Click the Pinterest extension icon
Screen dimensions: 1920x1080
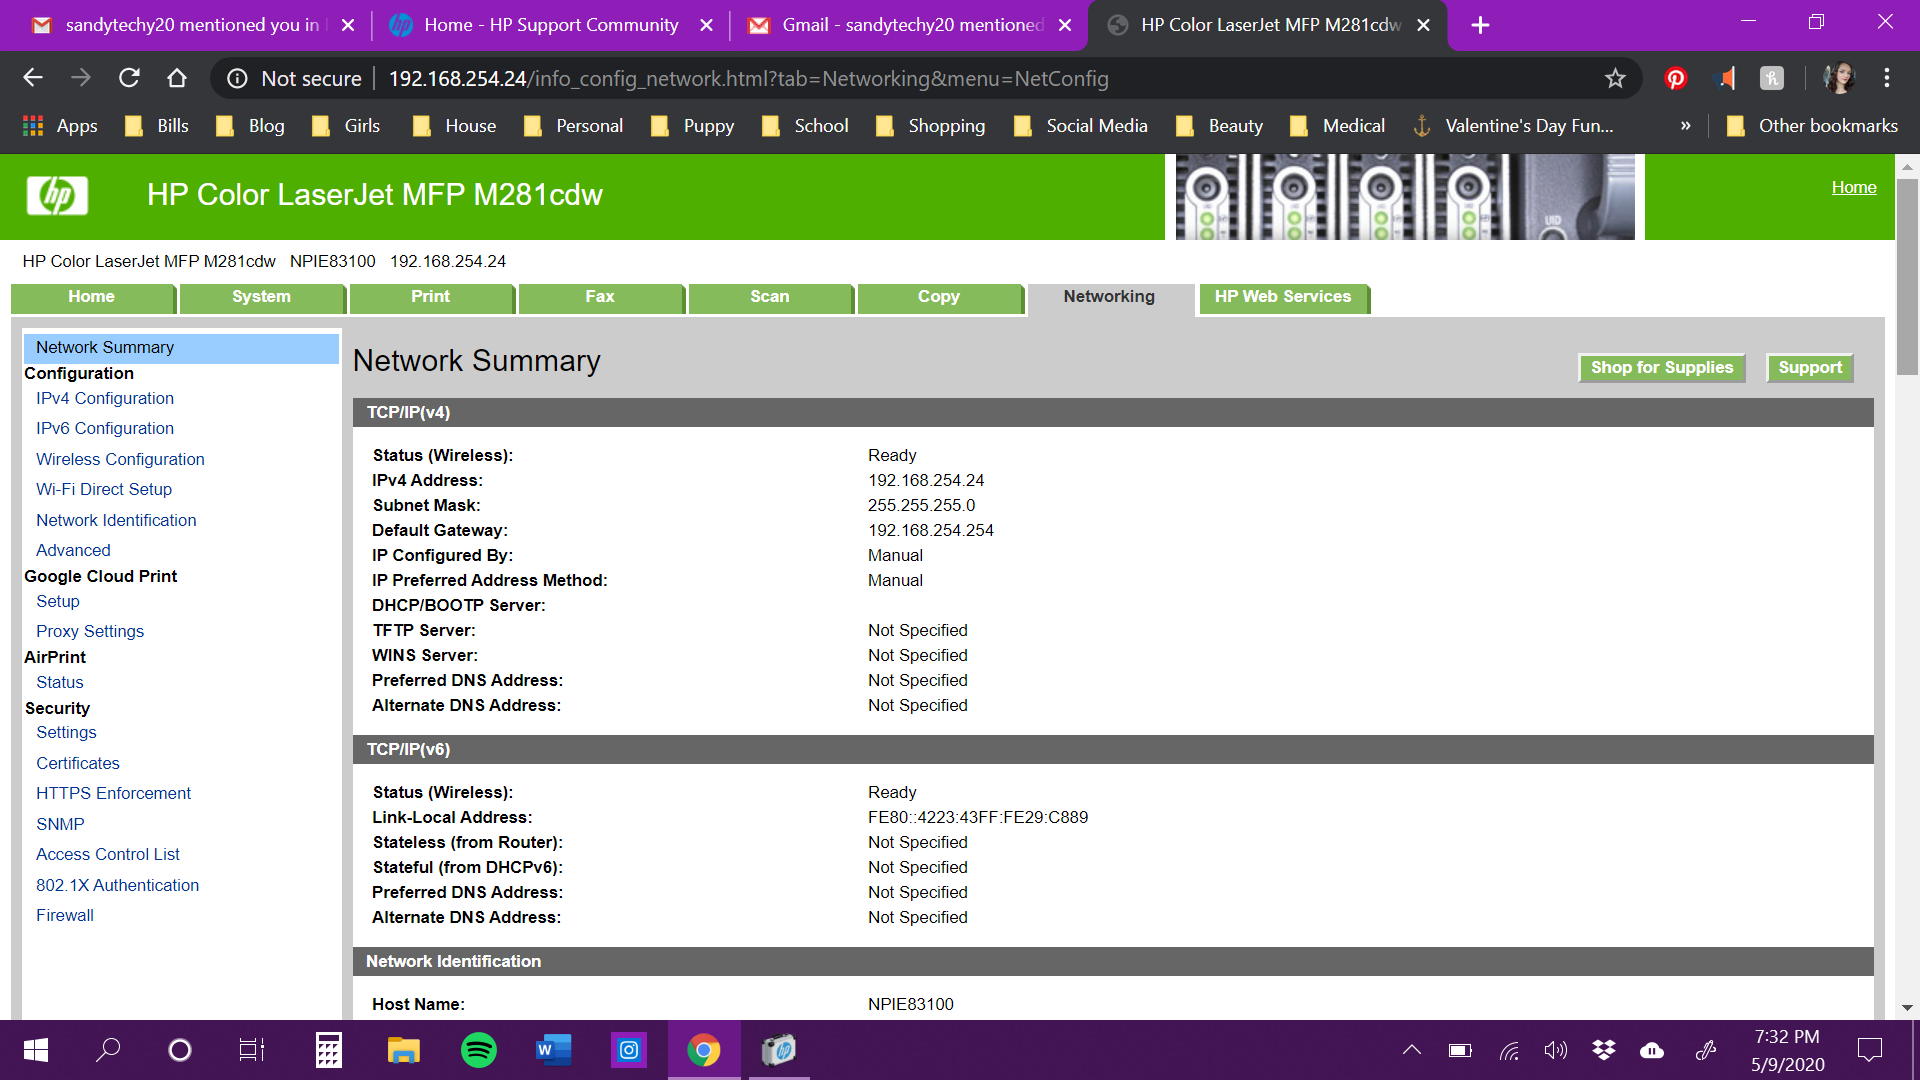(1675, 78)
